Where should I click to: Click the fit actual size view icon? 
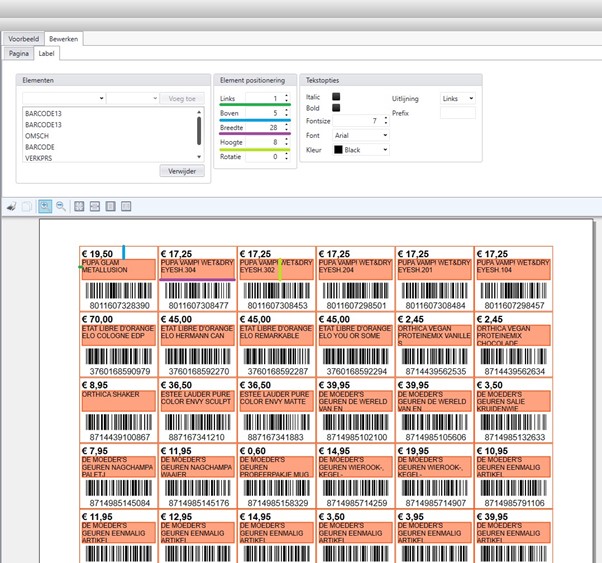(x=79, y=206)
